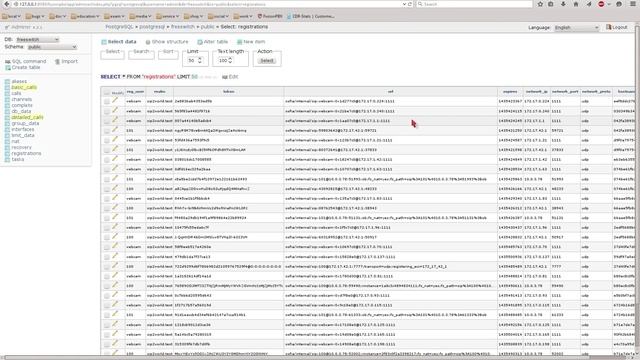Click pencil icon on row with port 59721
Screen dimensions: 640x360
[x=116, y=129]
